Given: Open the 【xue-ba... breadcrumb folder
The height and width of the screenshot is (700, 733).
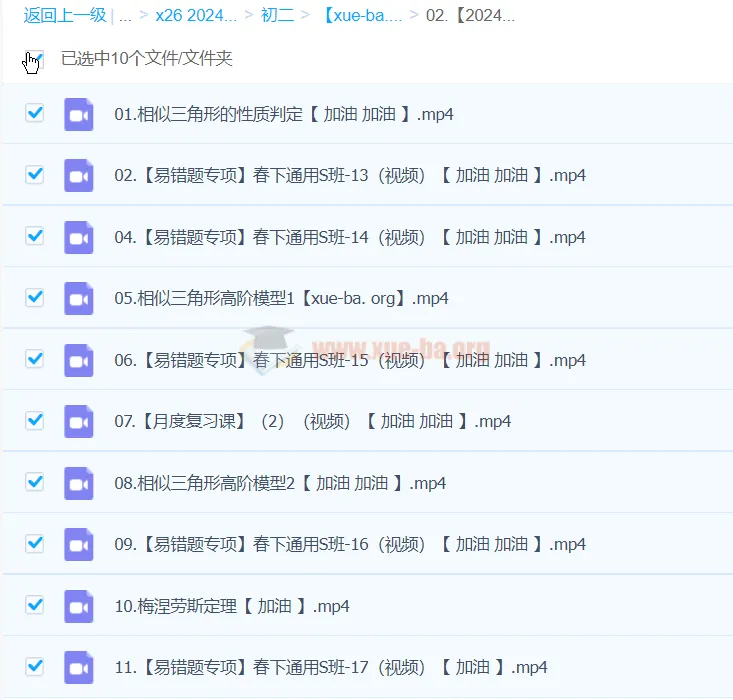Looking at the screenshot, I should [363, 15].
